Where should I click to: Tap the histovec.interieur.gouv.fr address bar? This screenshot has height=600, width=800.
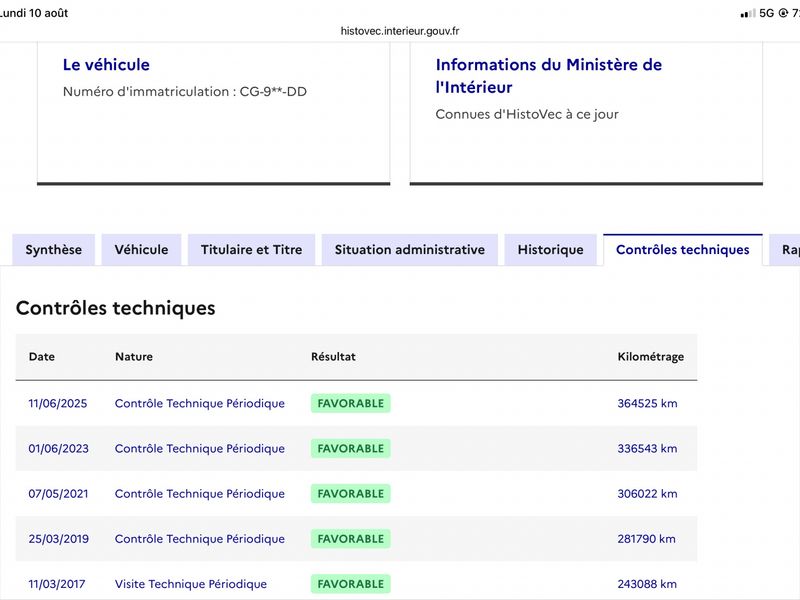(x=400, y=31)
